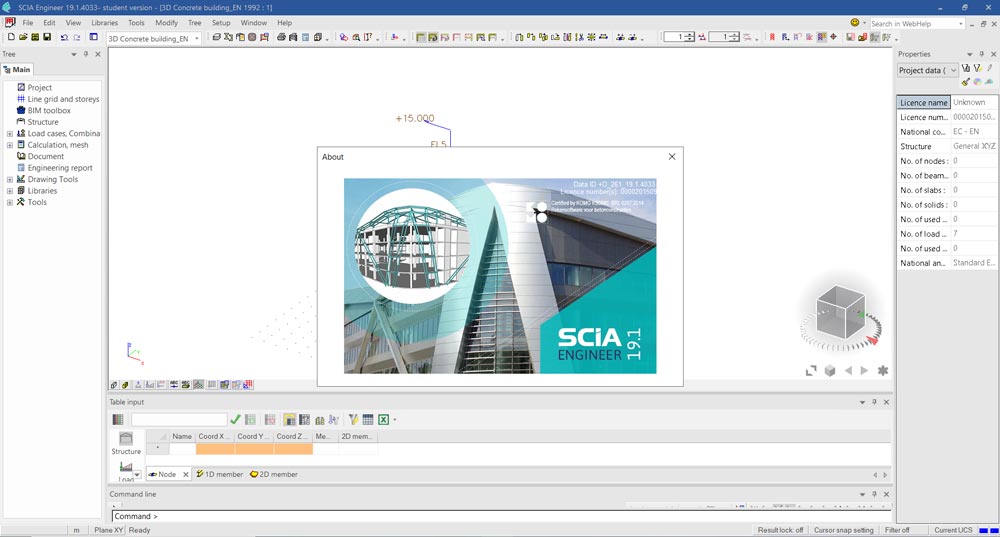The width and height of the screenshot is (1000, 537).
Task: Pin the Properties panel
Action: (x=982, y=54)
